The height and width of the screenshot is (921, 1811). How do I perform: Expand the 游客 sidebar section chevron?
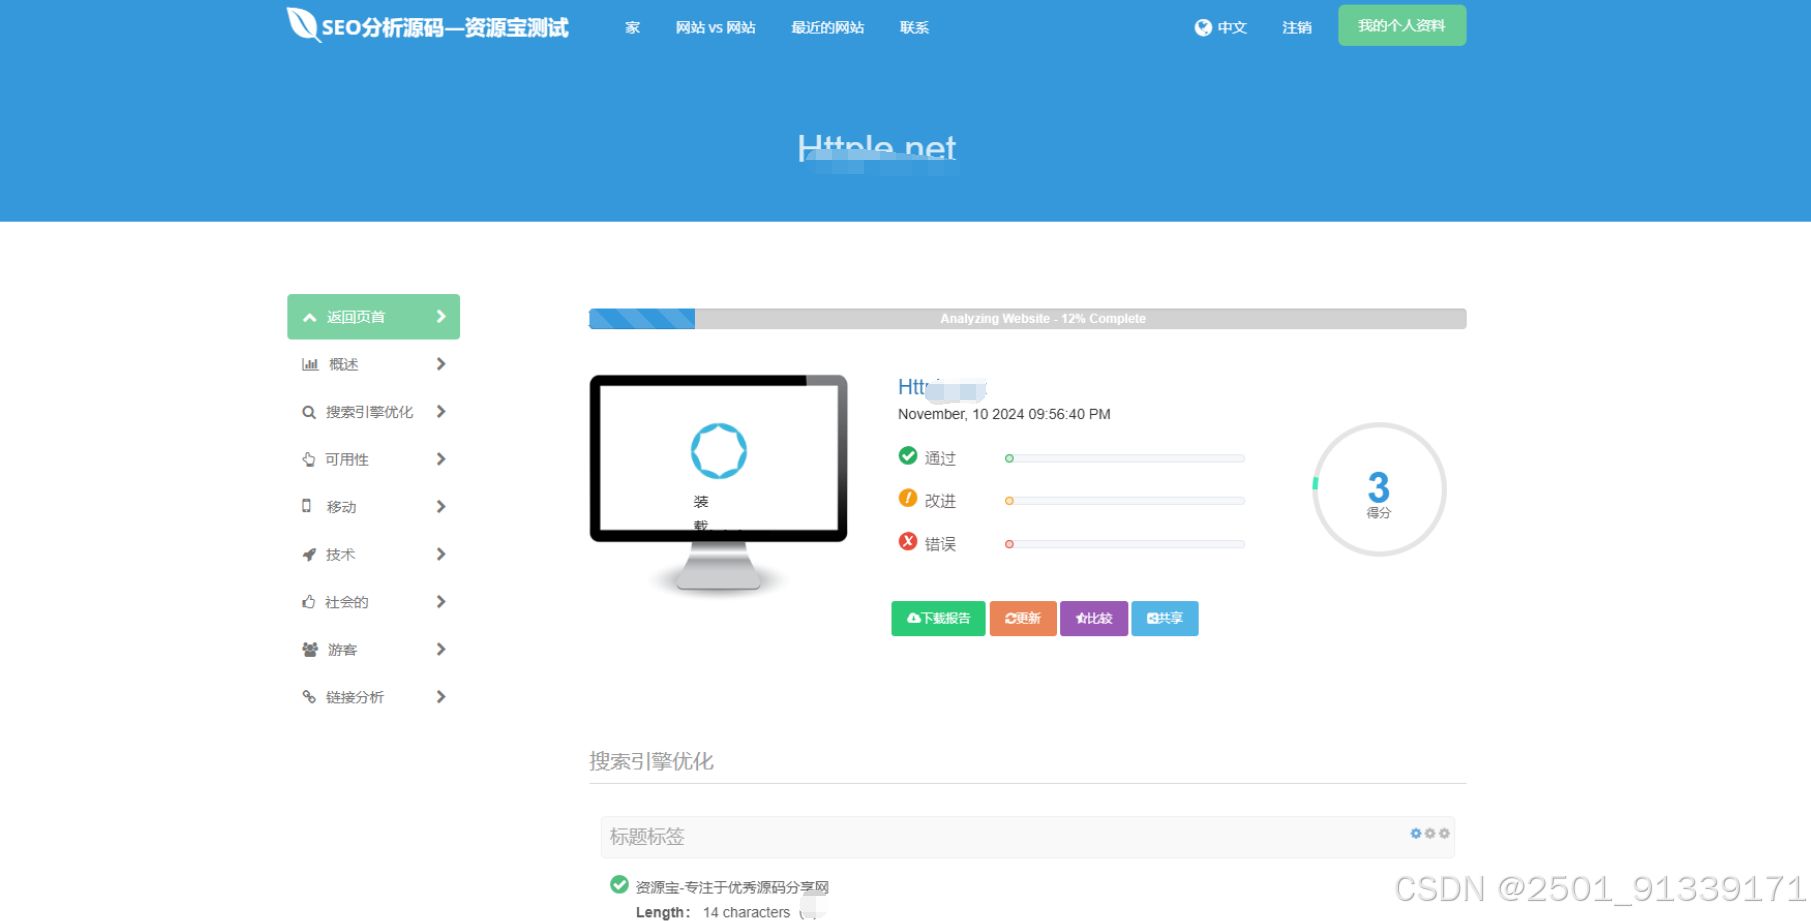(440, 649)
